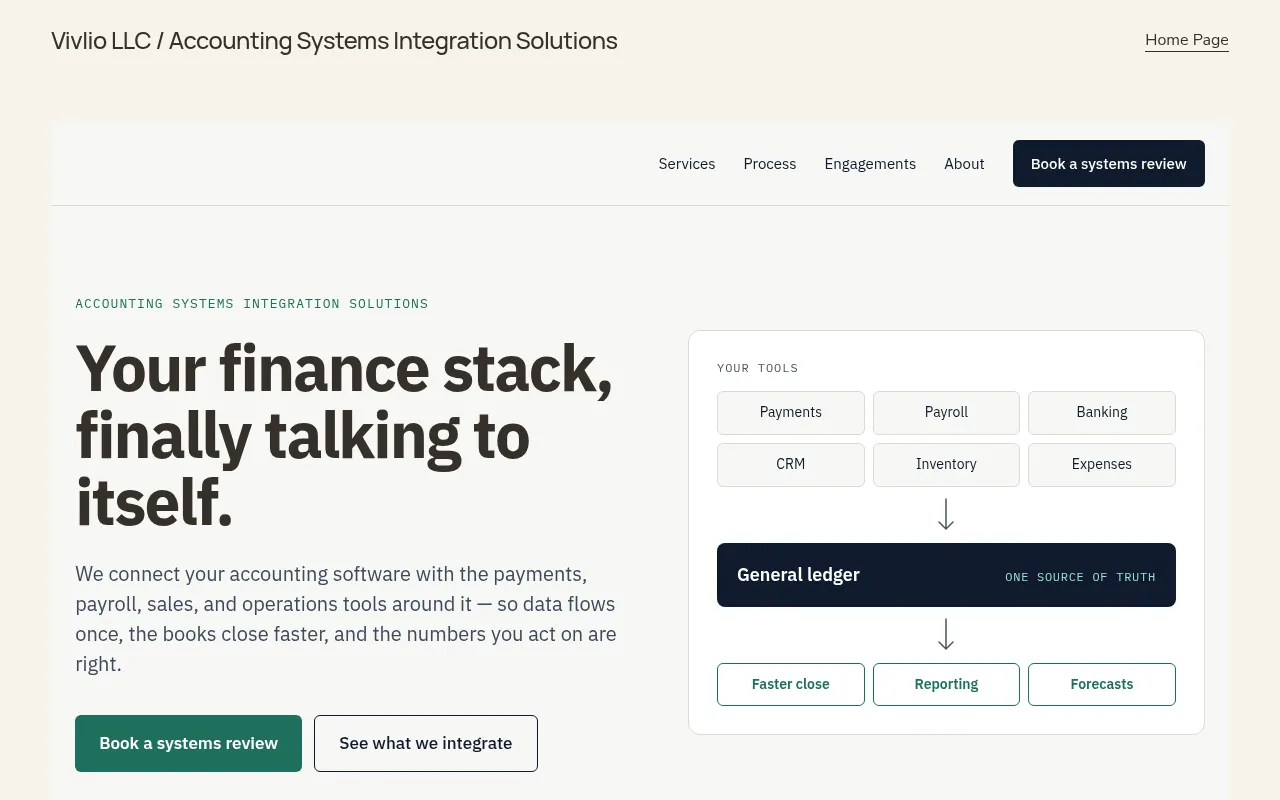This screenshot has width=1280, height=800.
Task: Click See what we integrate button
Action: click(426, 743)
